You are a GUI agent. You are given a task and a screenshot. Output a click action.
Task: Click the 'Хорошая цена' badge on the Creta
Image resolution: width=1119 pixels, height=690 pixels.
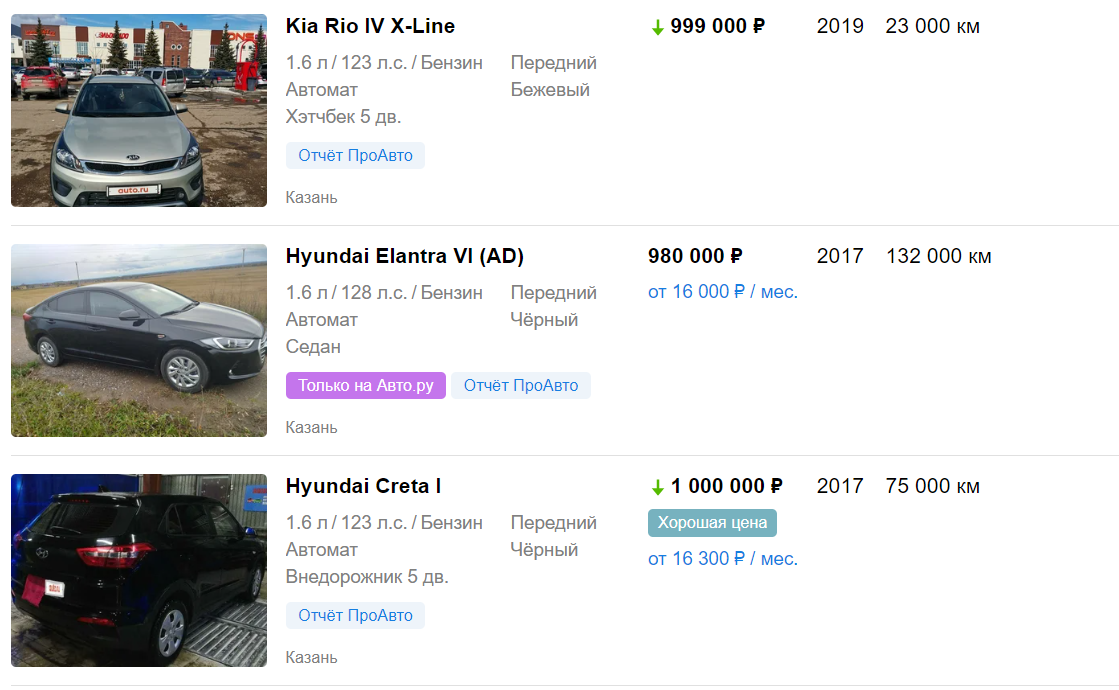point(712,522)
